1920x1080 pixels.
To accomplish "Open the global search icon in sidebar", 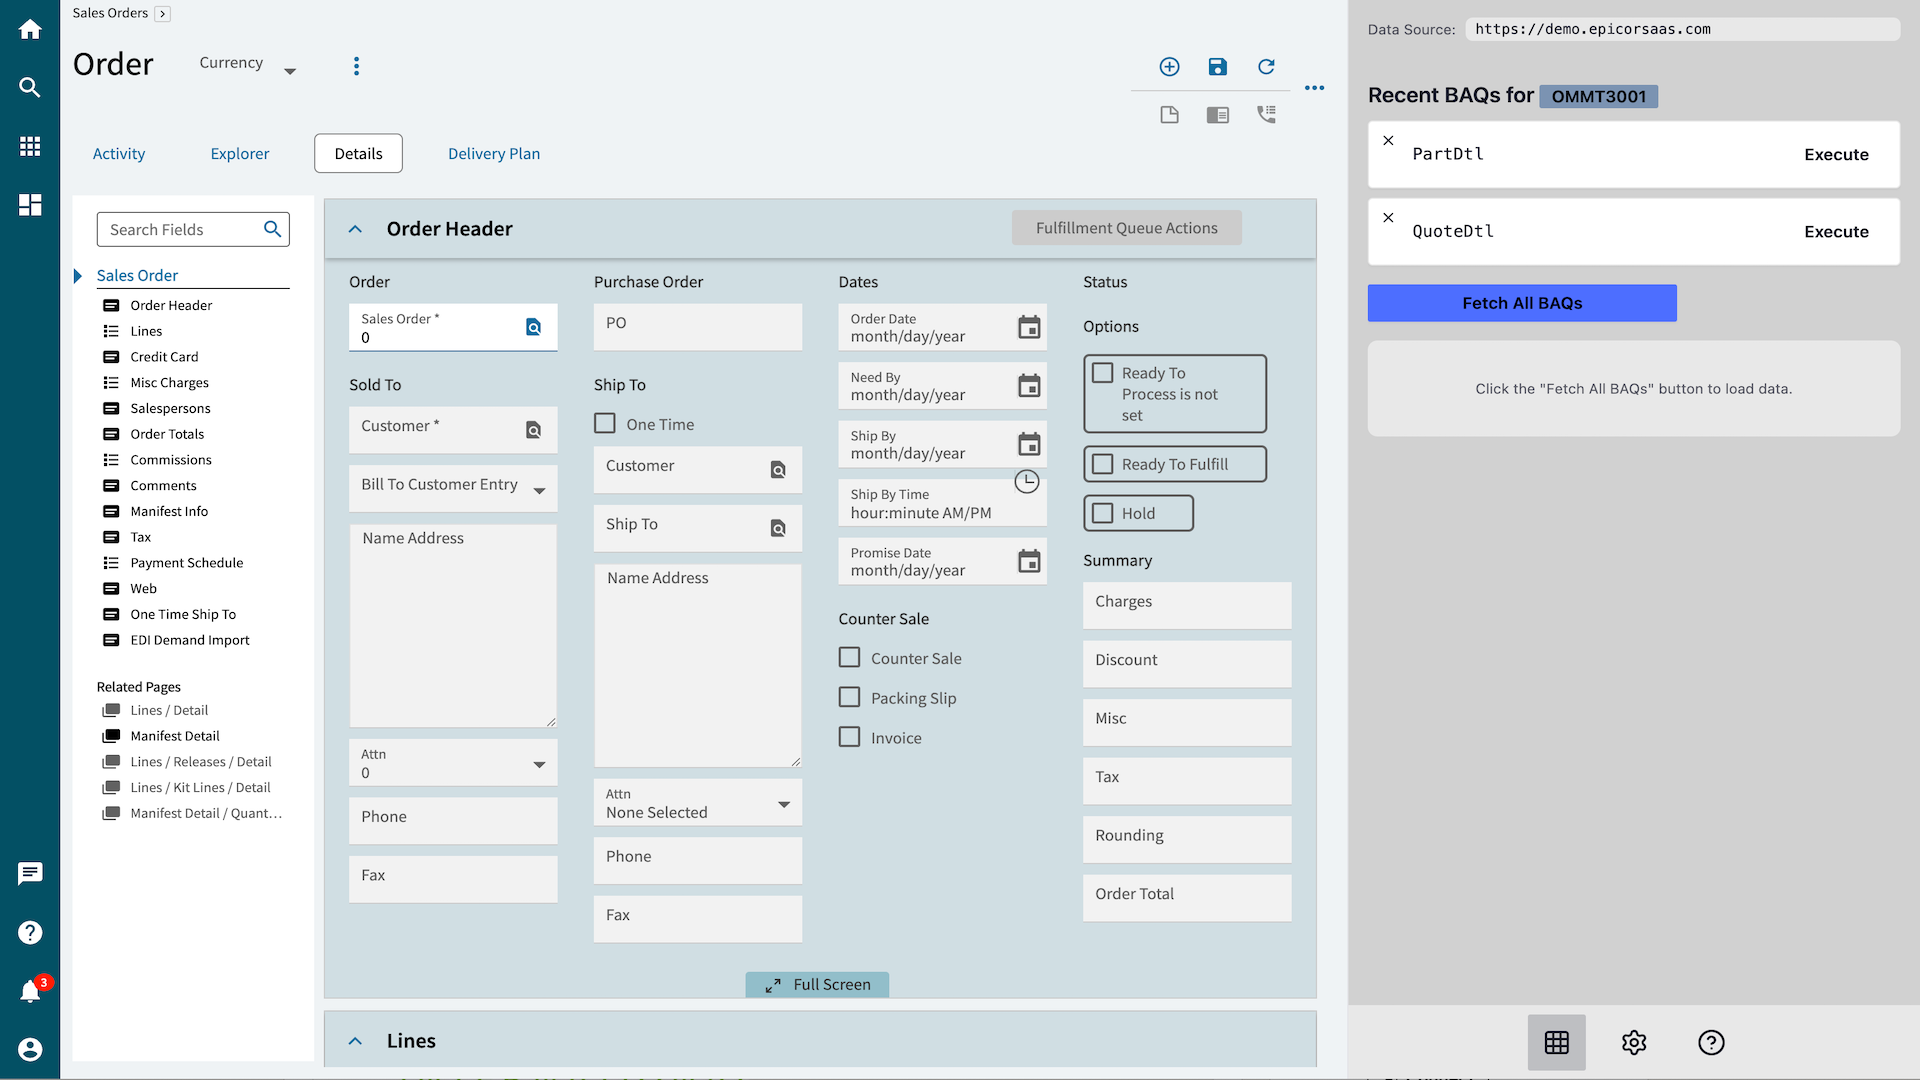I will tap(30, 87).
